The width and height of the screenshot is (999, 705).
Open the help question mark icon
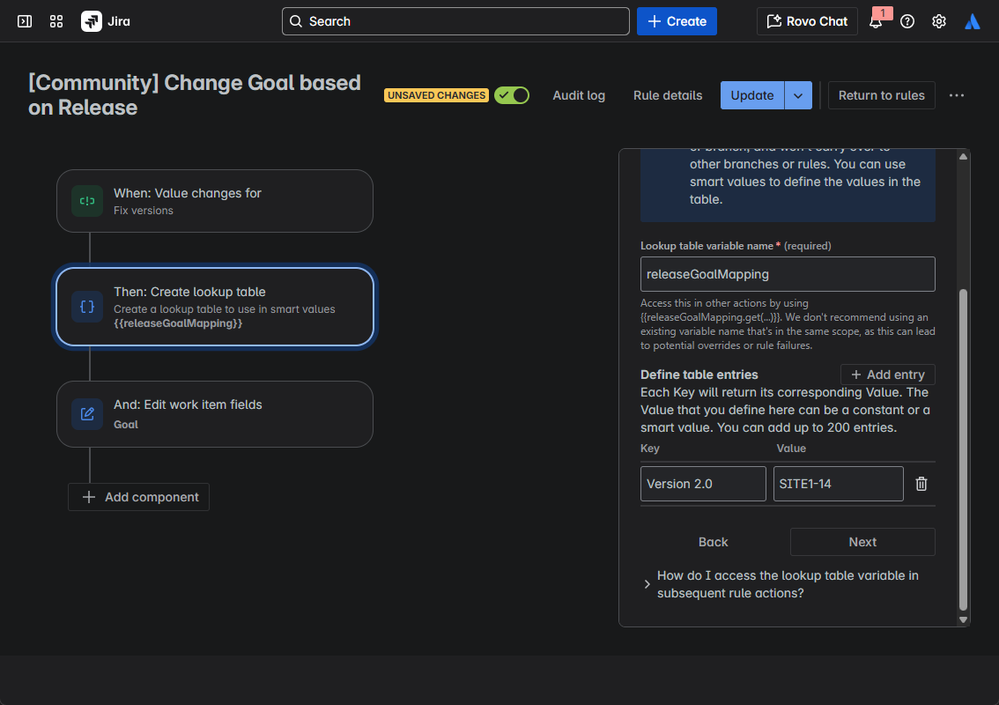[x=907, y=21]
